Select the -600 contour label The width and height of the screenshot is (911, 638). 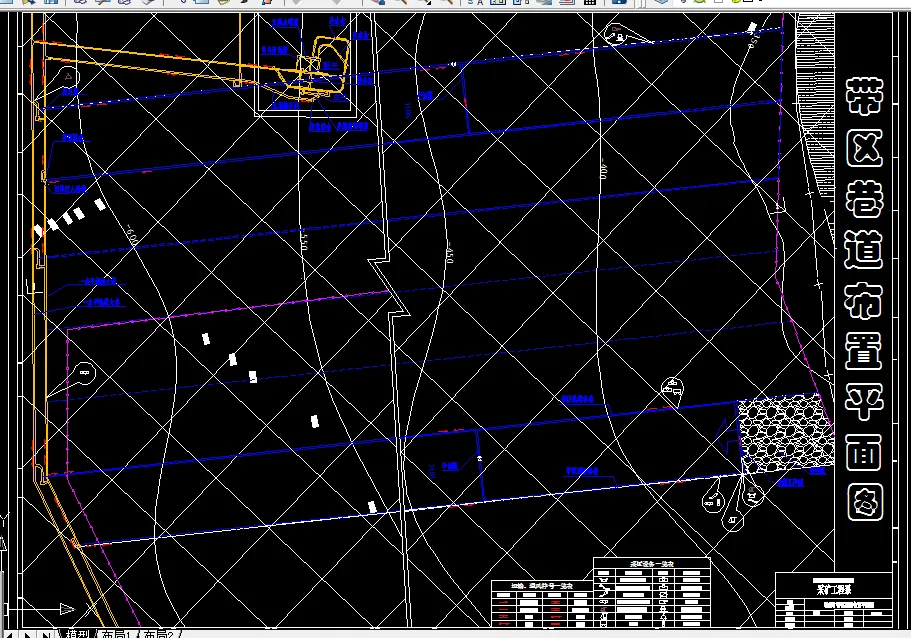(131, 233)
